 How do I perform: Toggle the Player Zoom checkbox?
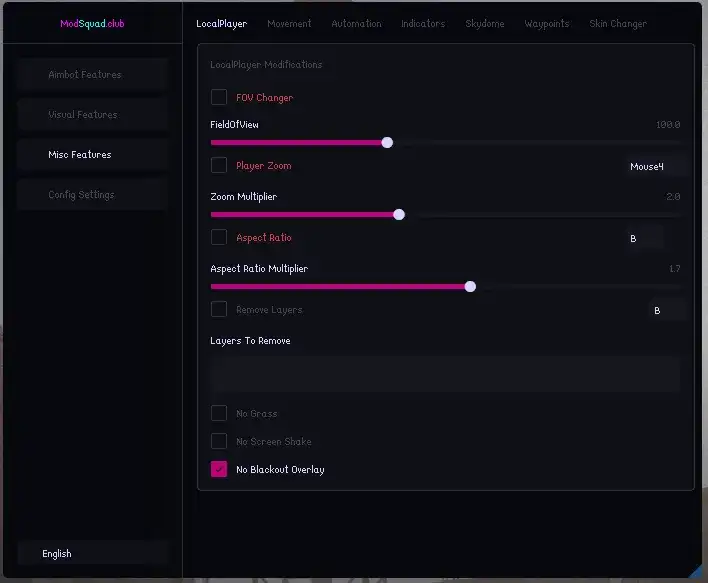pos(219,165)
